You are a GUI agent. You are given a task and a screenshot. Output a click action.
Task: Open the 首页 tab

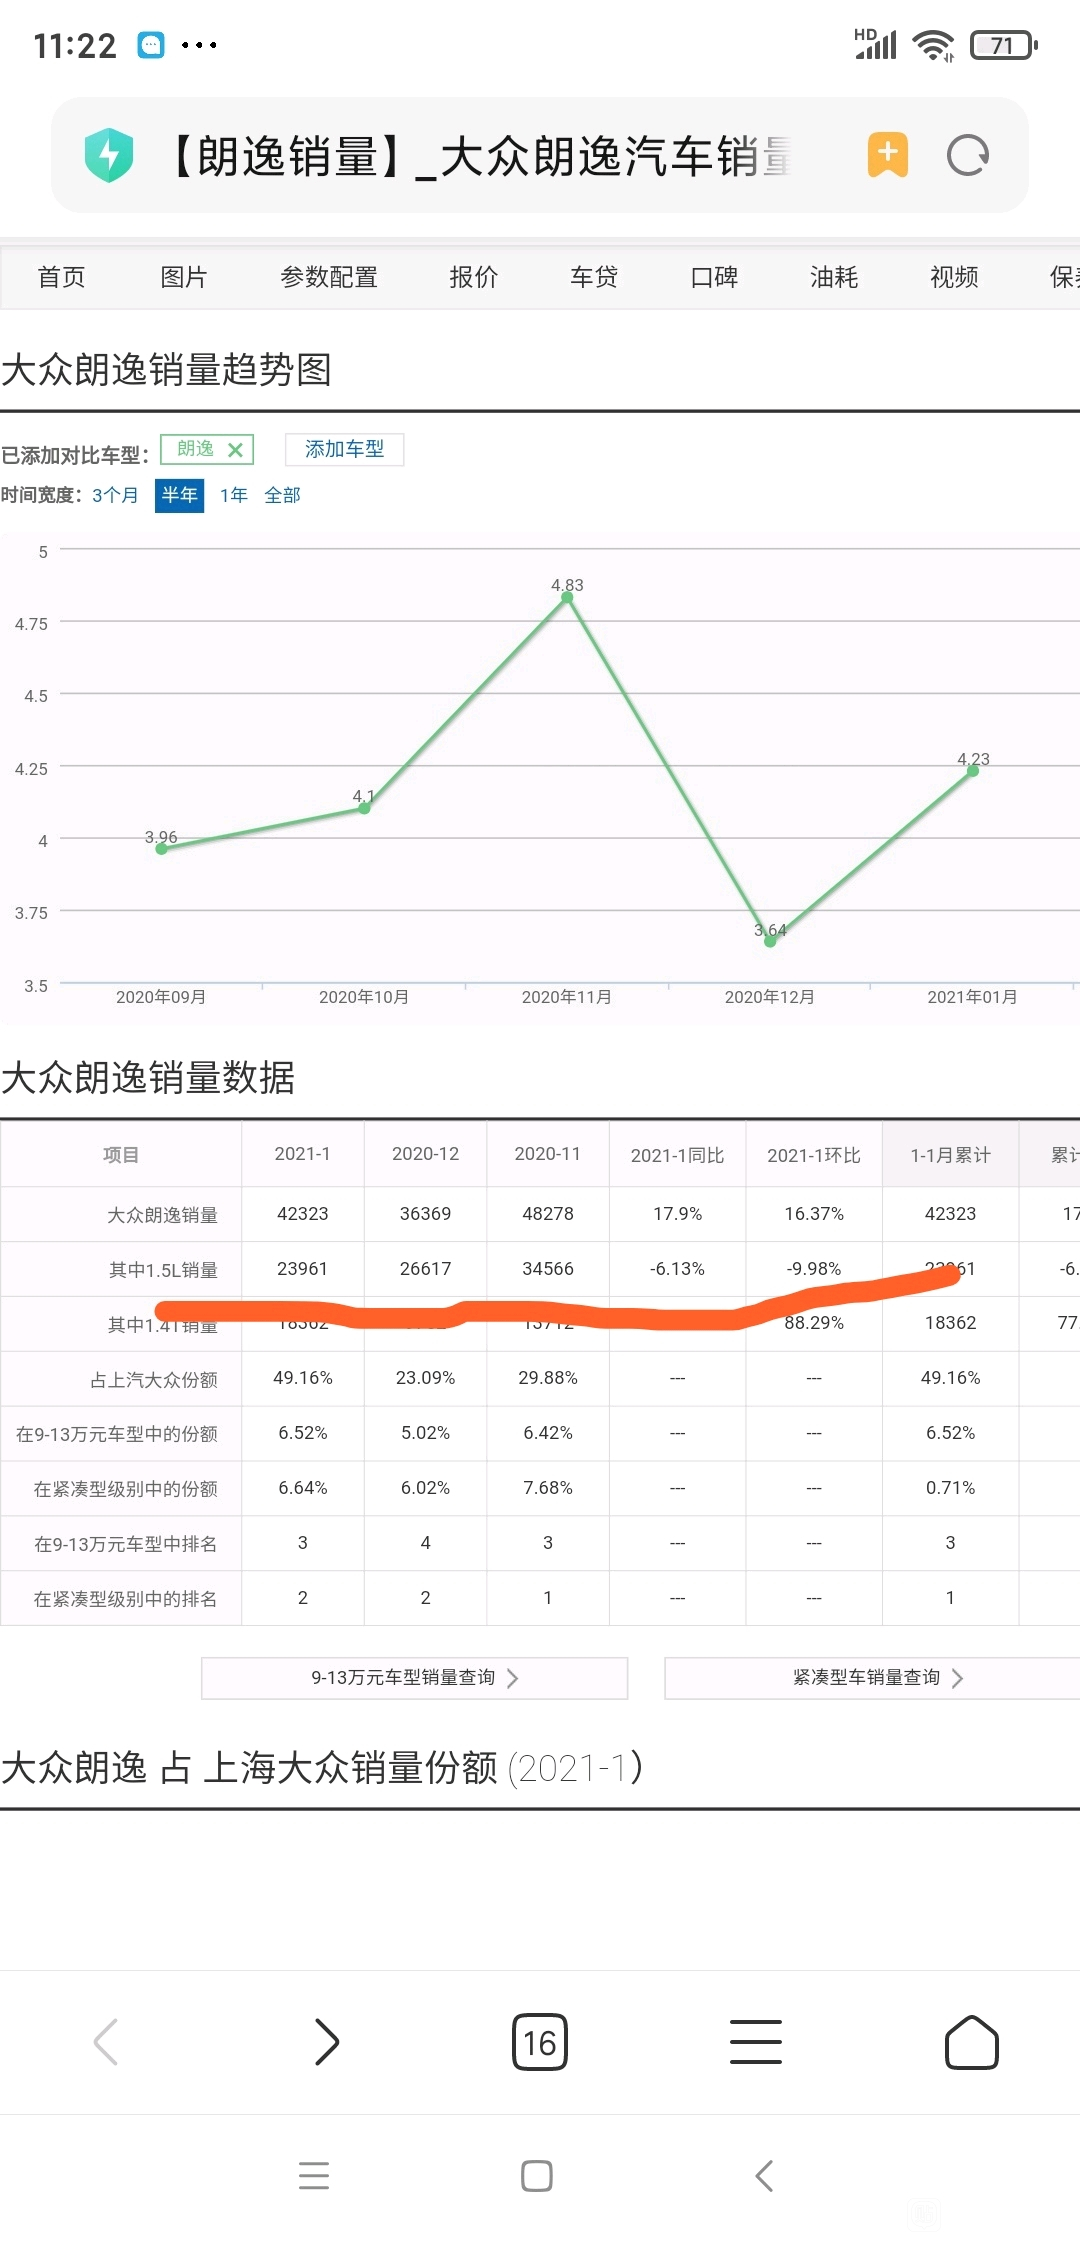click(62, 277)
